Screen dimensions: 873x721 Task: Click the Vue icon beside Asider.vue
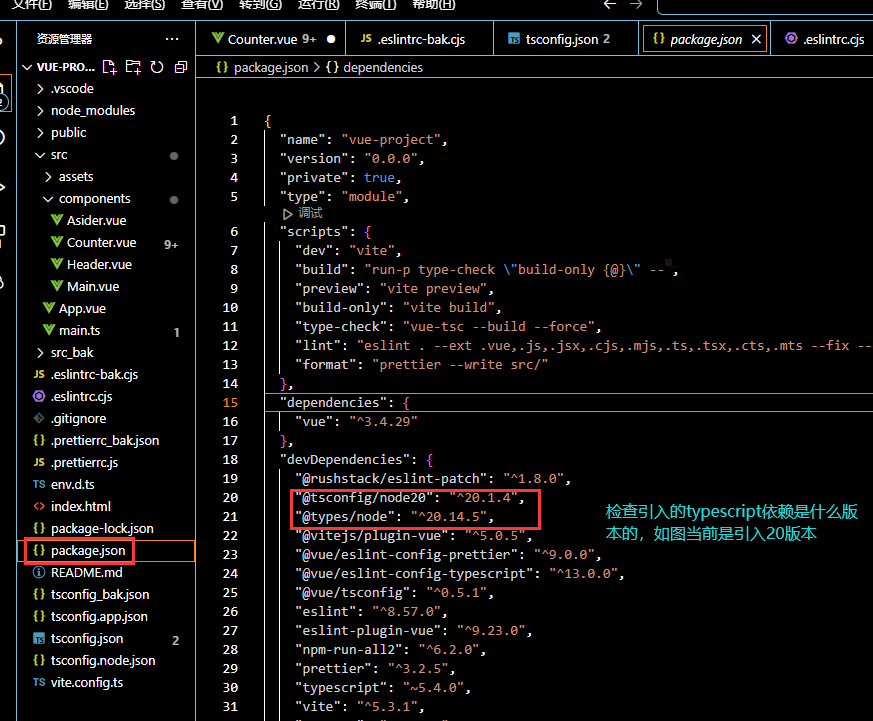57,220
